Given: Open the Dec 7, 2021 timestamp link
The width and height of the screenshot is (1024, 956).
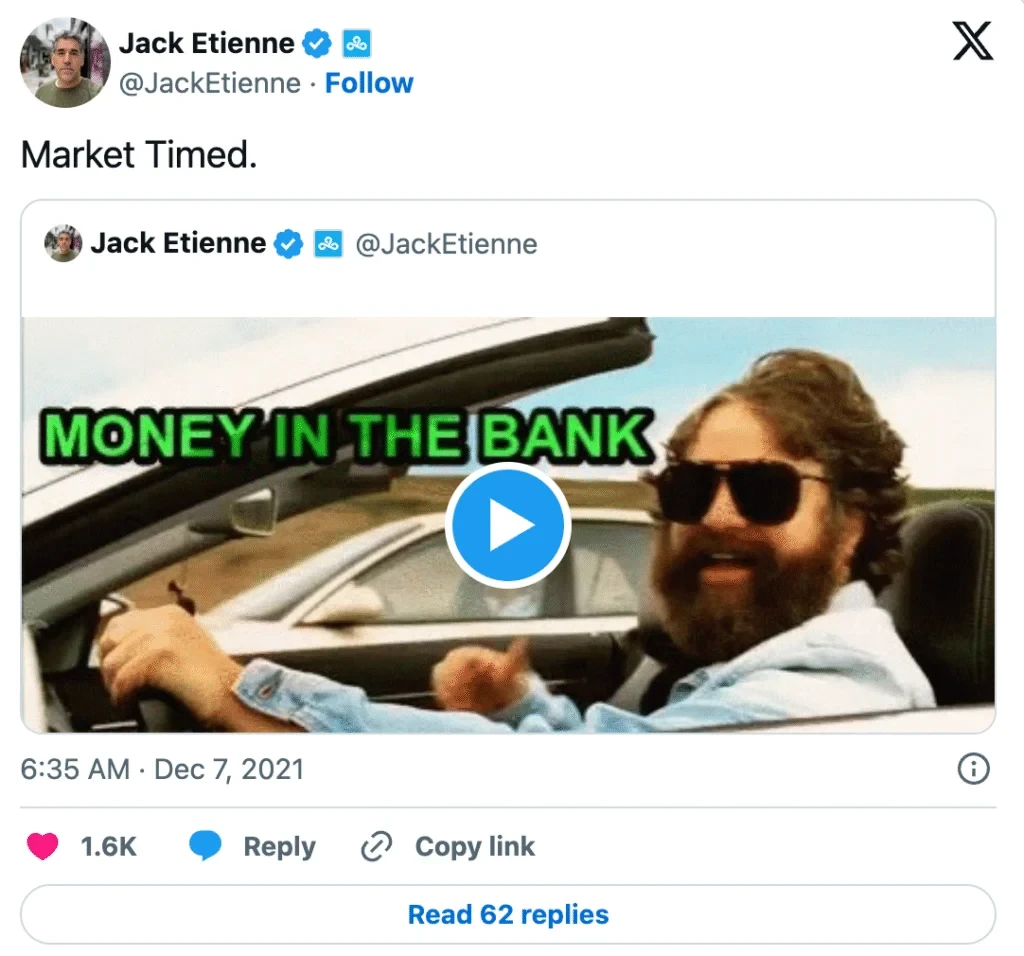Looking at the screenshot, I should (163, 769).
